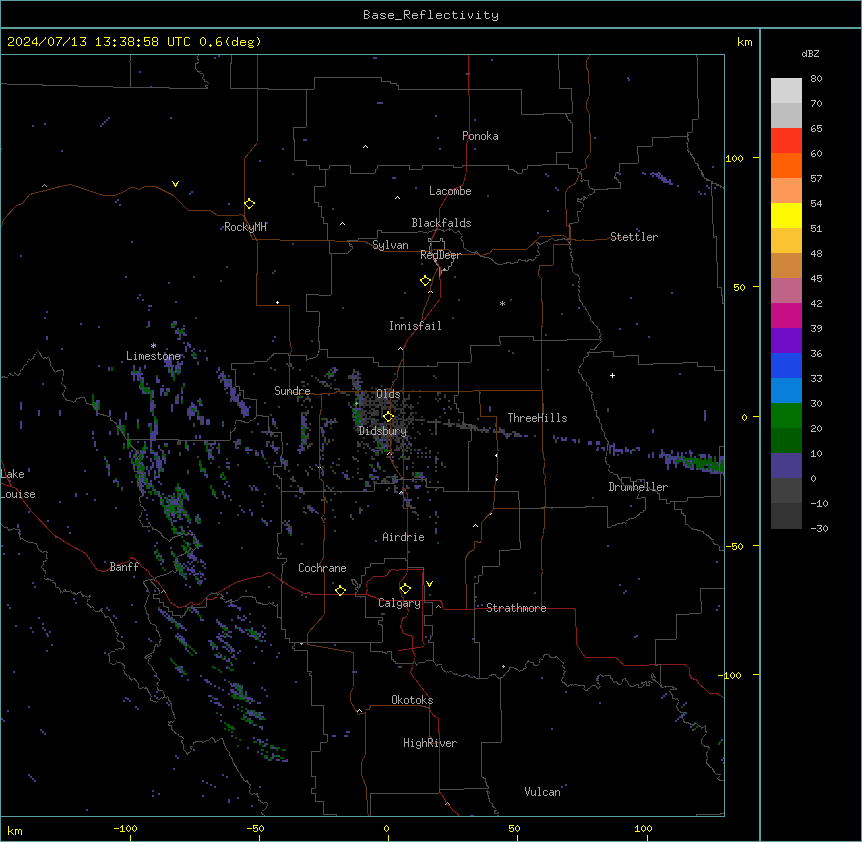Click the Calgary city label
The image size is (862, 842).
pyautogui.click(x=399, y=603)
